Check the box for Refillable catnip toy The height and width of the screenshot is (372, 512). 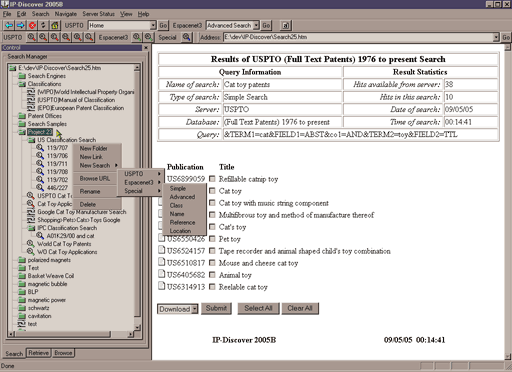point(212,179)
